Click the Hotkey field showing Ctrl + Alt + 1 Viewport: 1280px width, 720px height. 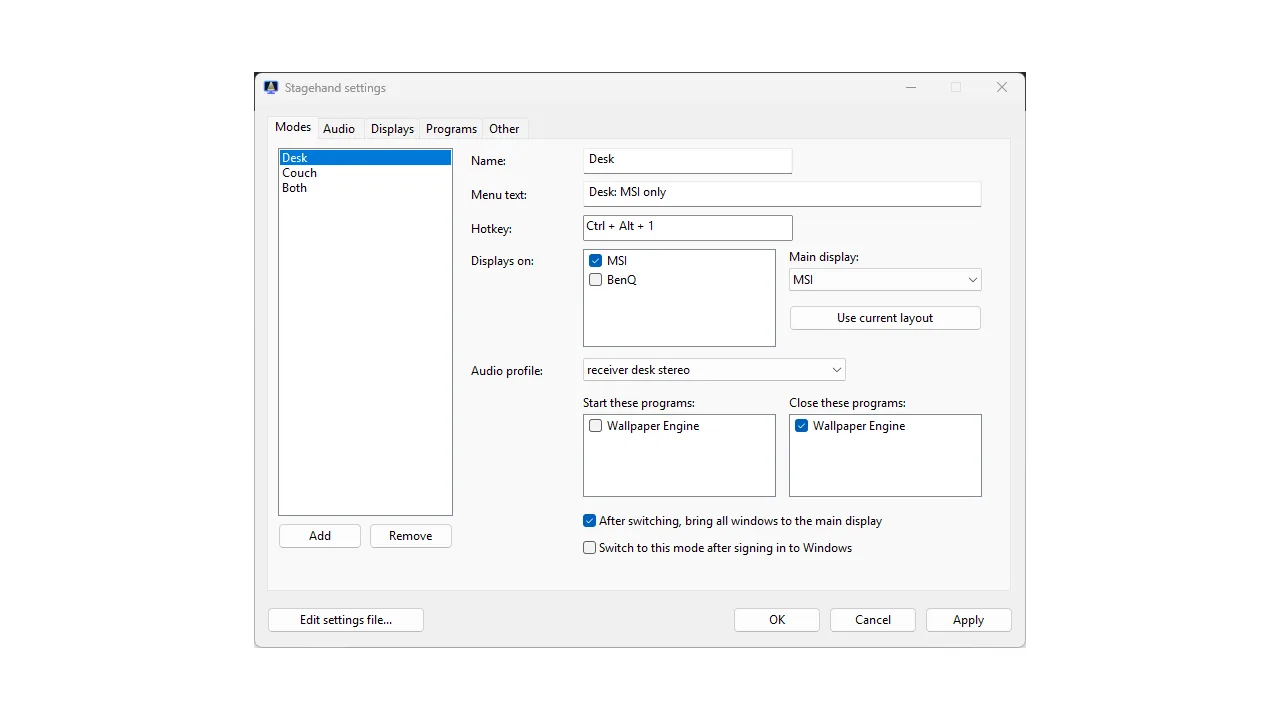pos(688,227)
